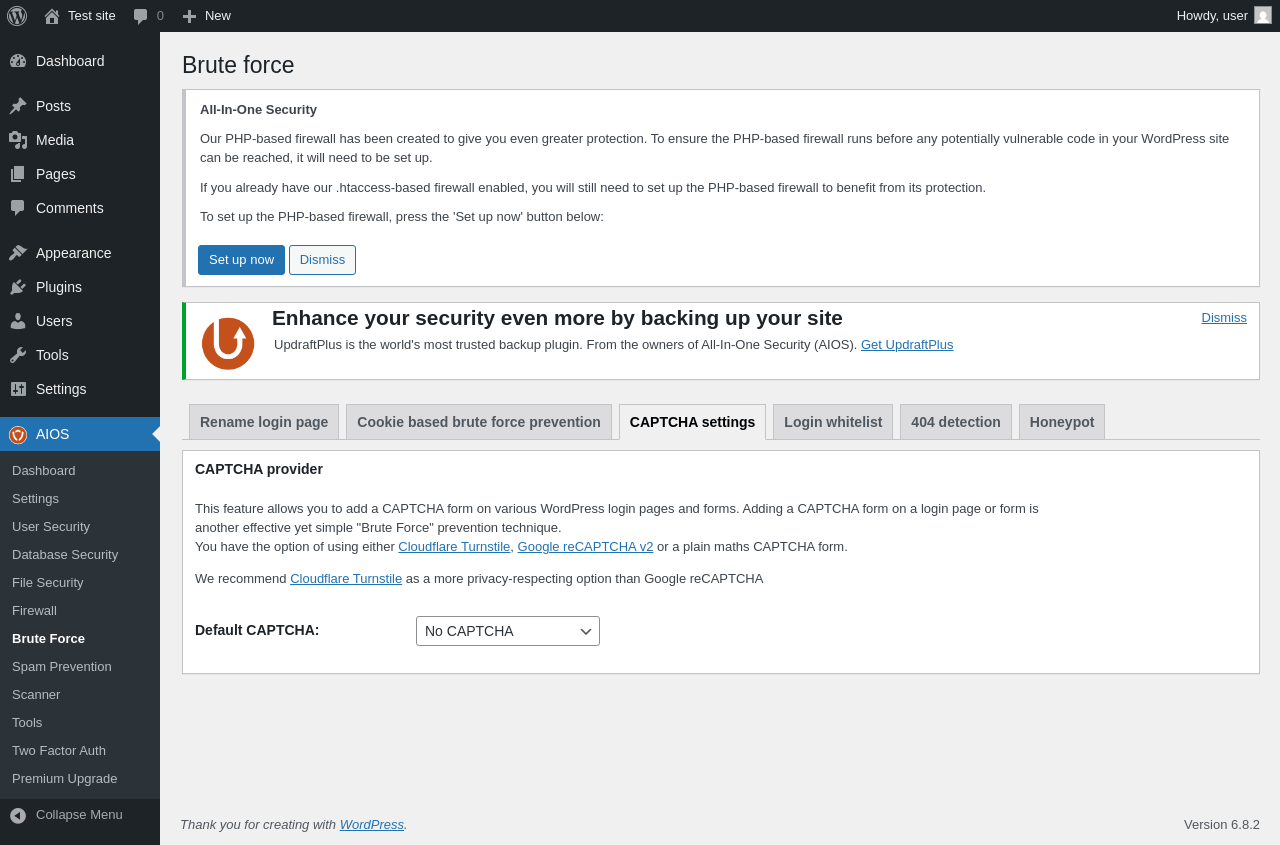The image size is (1280, 845).
Task: Click the Comments speech bubble sidebar icon
Action: click(18, 208)
